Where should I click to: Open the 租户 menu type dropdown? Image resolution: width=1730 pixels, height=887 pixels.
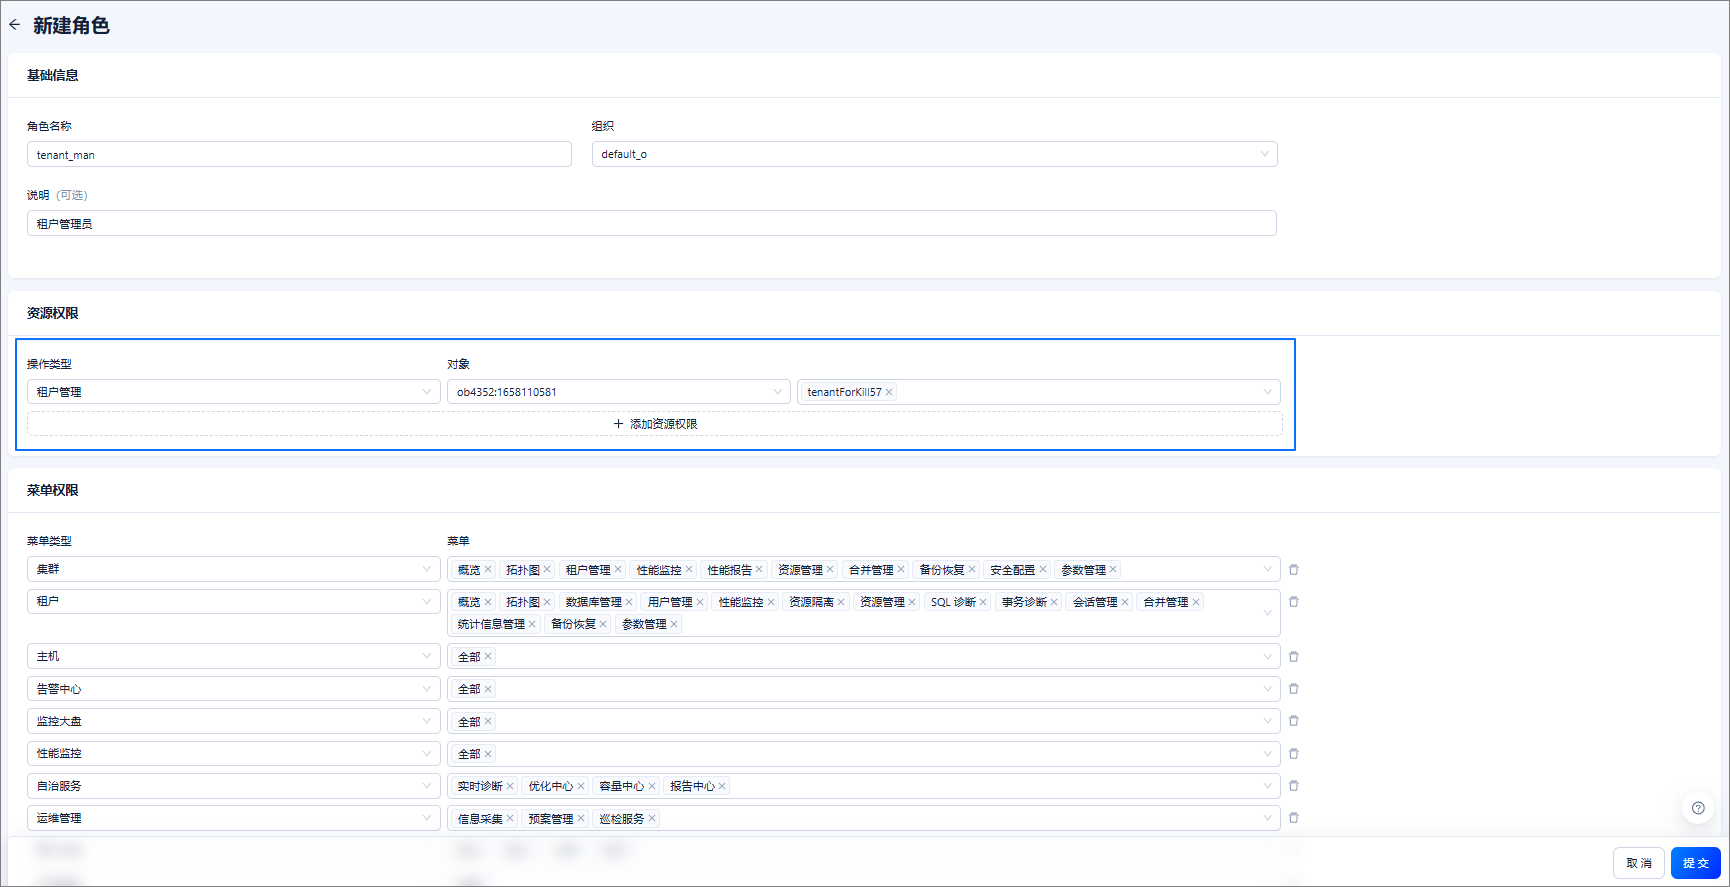(233, 601)
